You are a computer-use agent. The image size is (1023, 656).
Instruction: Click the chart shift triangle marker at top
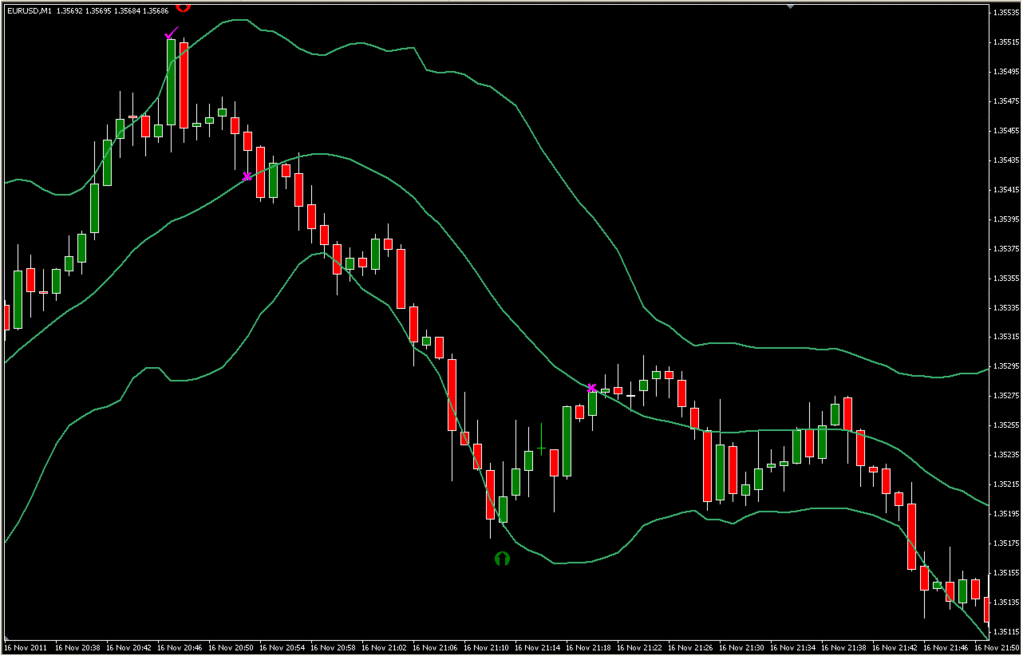[791, 6]
